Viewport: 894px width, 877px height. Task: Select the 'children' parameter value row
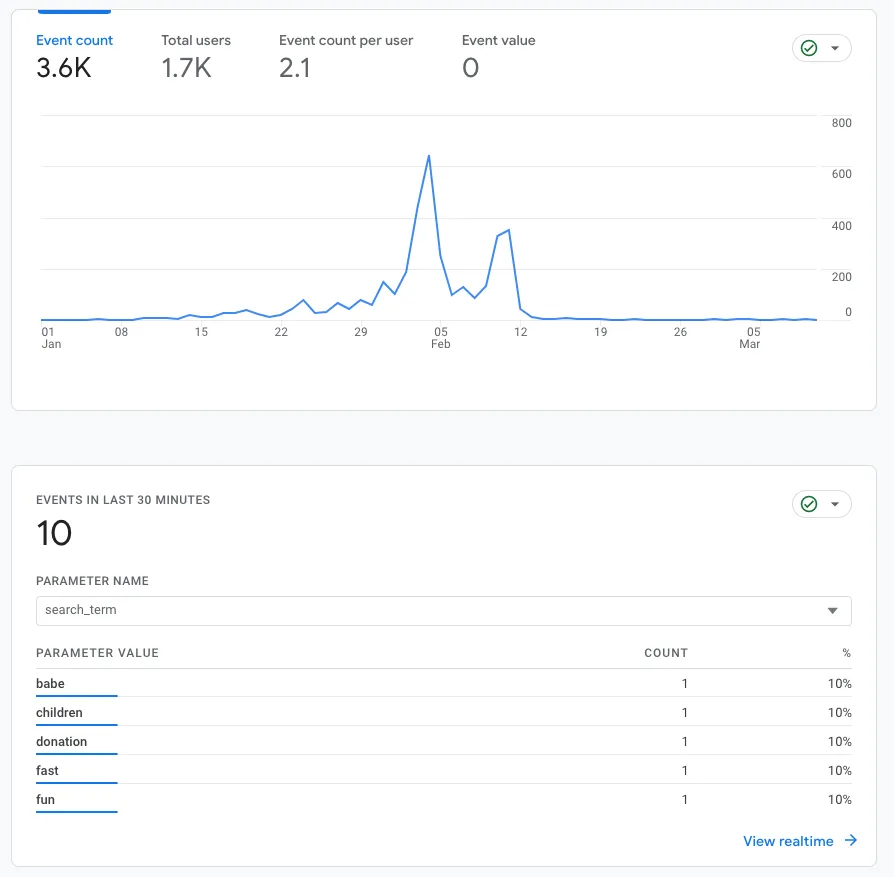444,712
